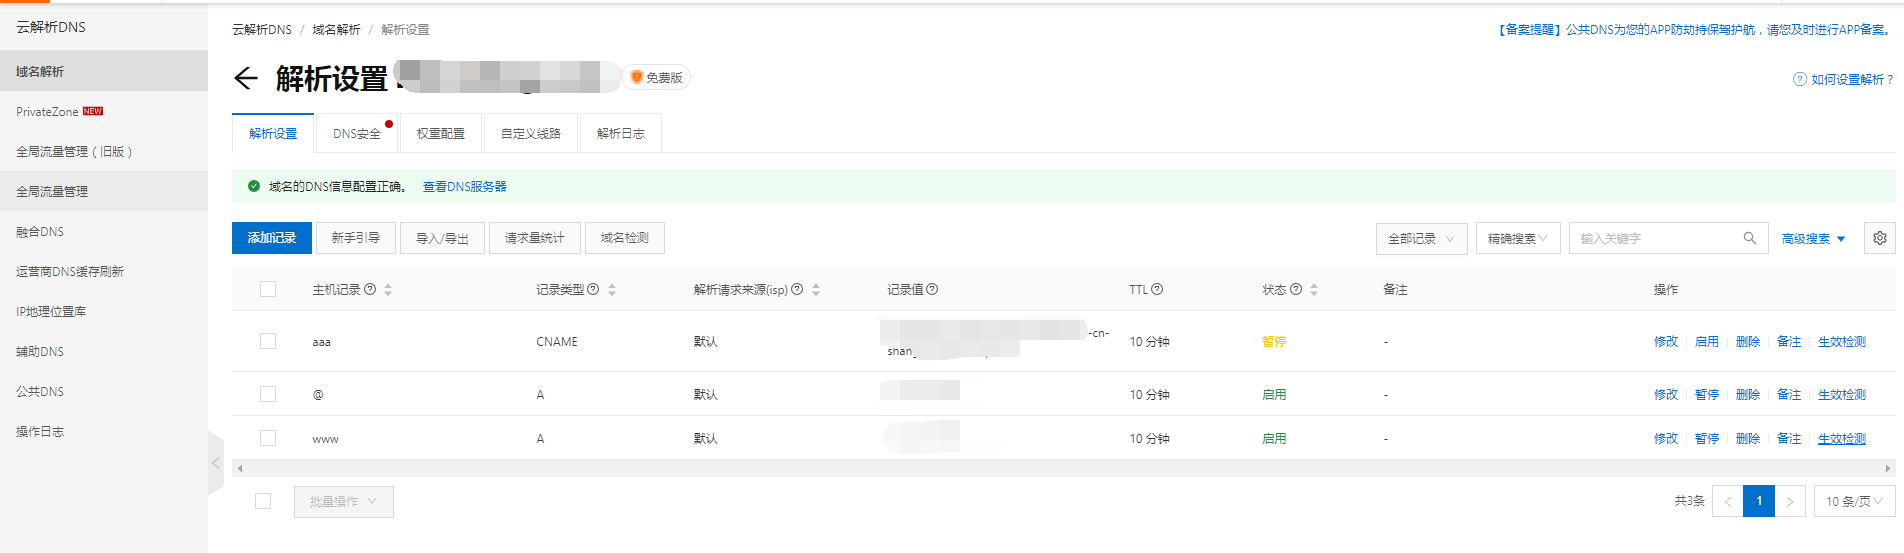Click the help icon next to TTL
This screenshot has height=553, width=1904.
pyautogui.click(x=1157, y=289)
